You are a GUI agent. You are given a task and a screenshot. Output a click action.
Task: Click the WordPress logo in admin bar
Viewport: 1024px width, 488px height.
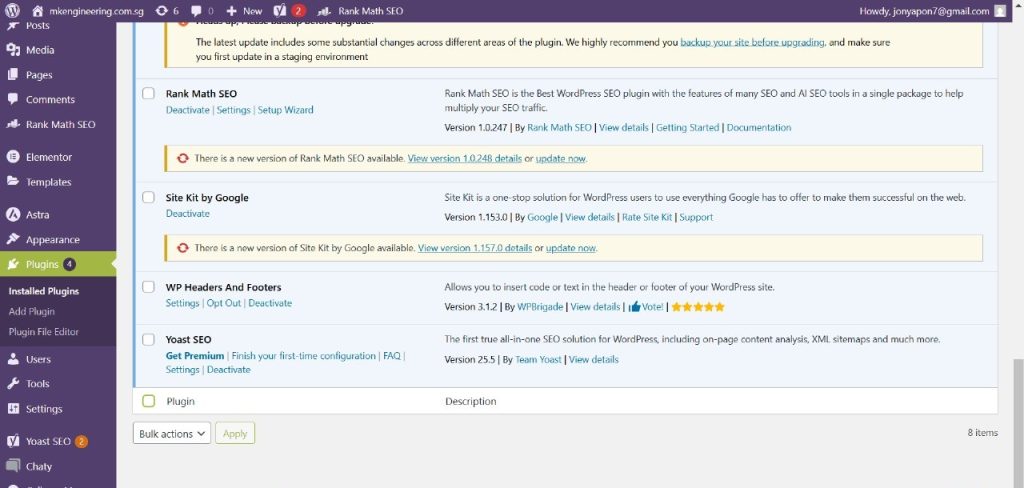click(13, 11)
